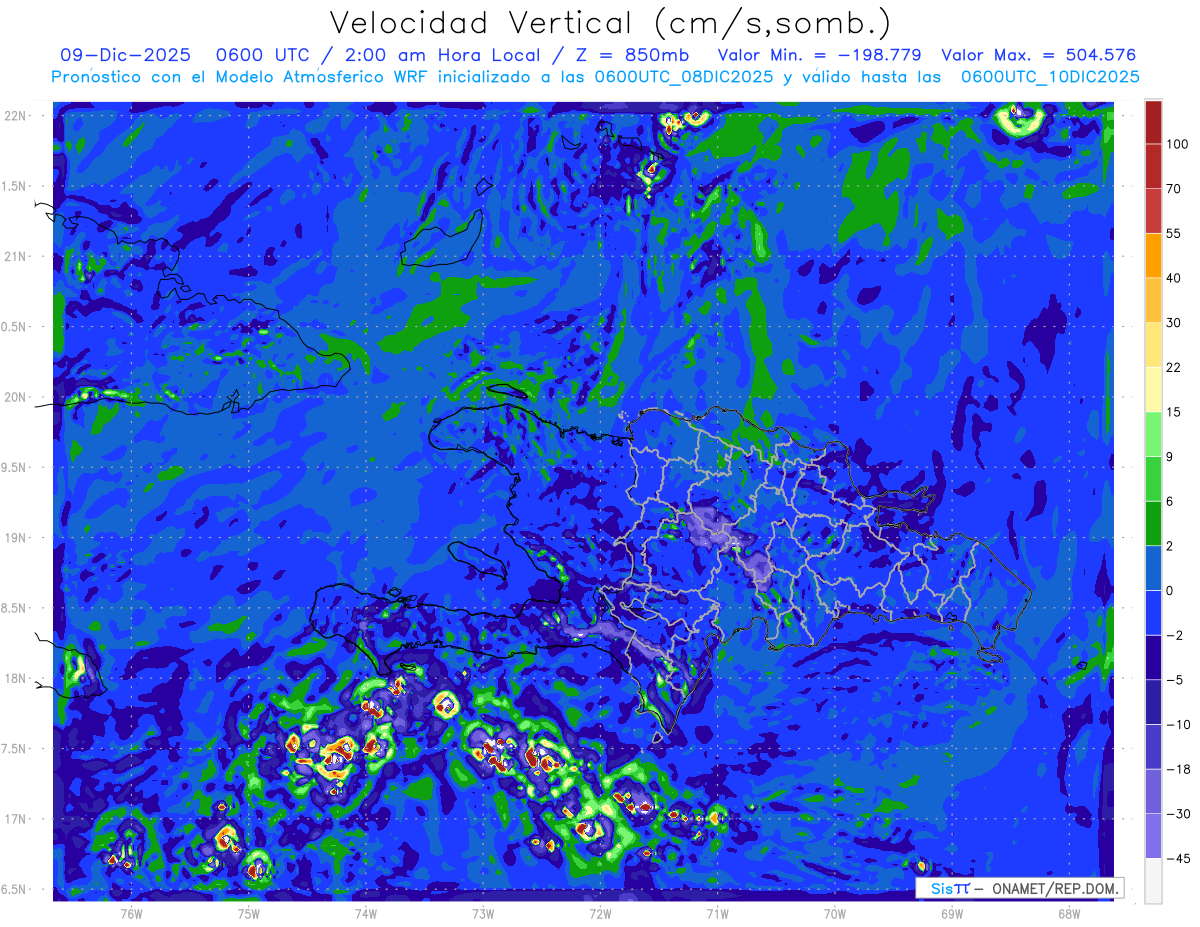Click the colorbar label "22"
This screenshot has width=1200, height=927.
(1174, 367)
